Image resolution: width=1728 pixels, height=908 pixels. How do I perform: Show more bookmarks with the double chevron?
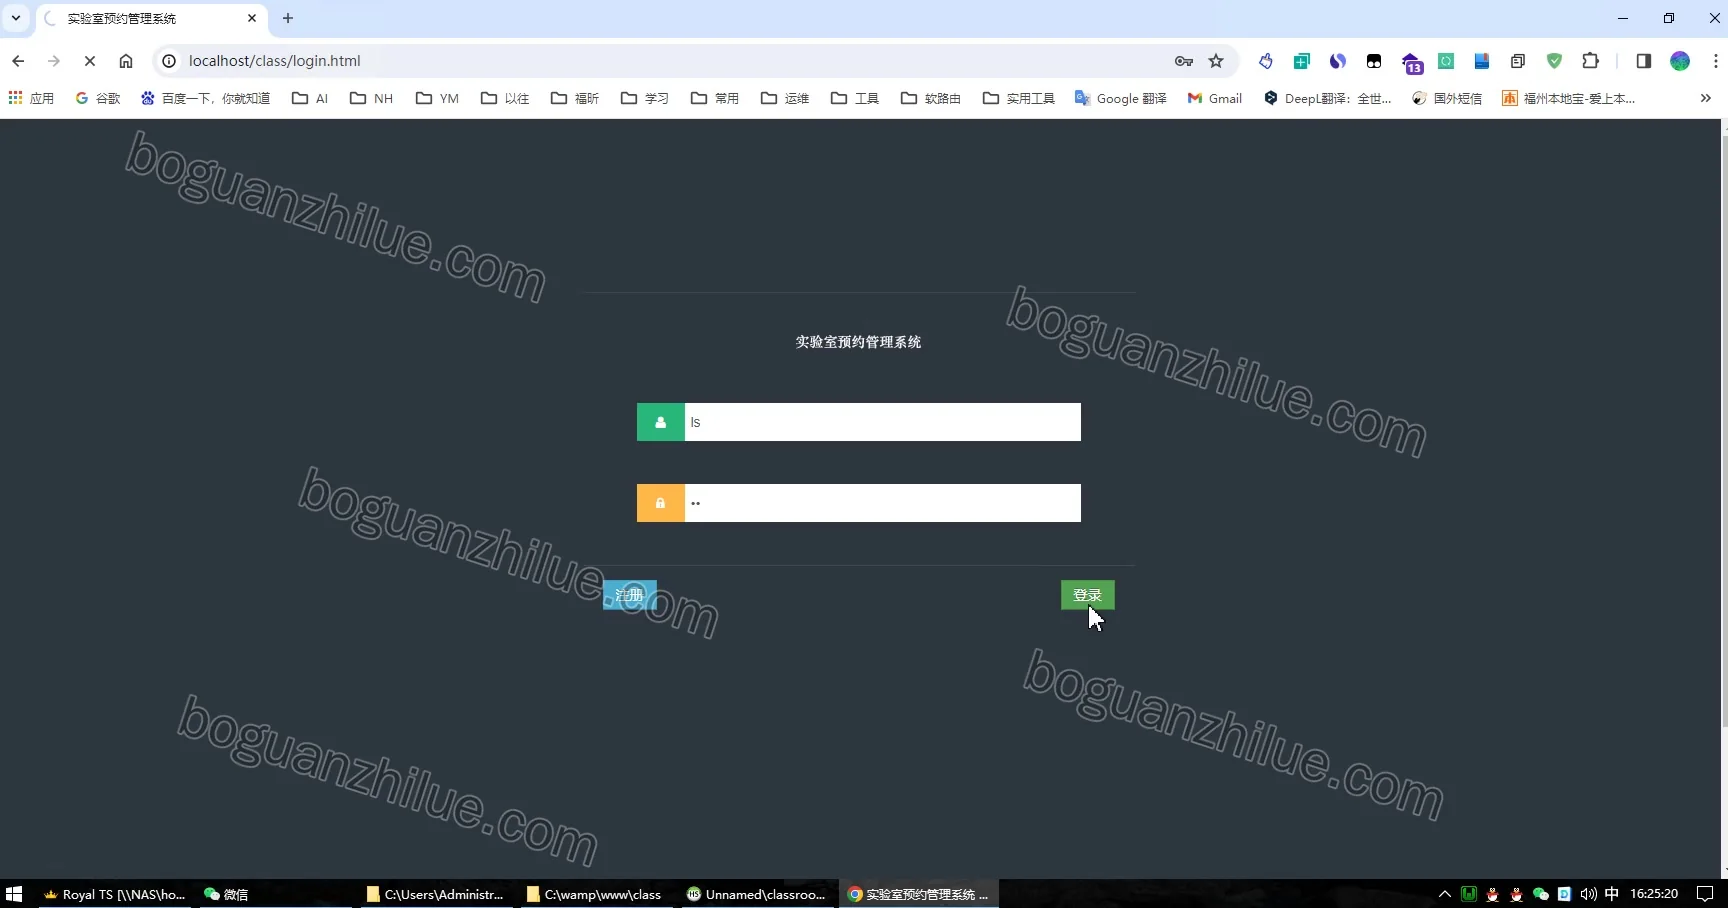click(x=1705, y=98)
